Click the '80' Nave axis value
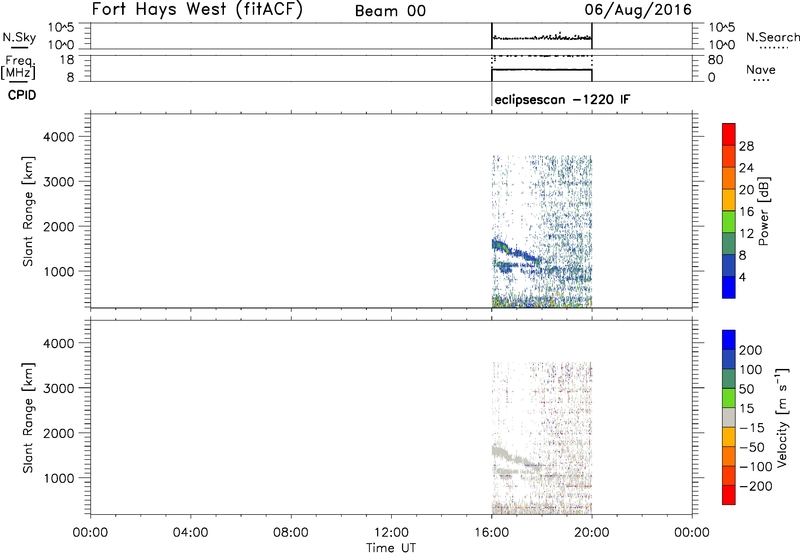800x554 pixels. [715, 60]
